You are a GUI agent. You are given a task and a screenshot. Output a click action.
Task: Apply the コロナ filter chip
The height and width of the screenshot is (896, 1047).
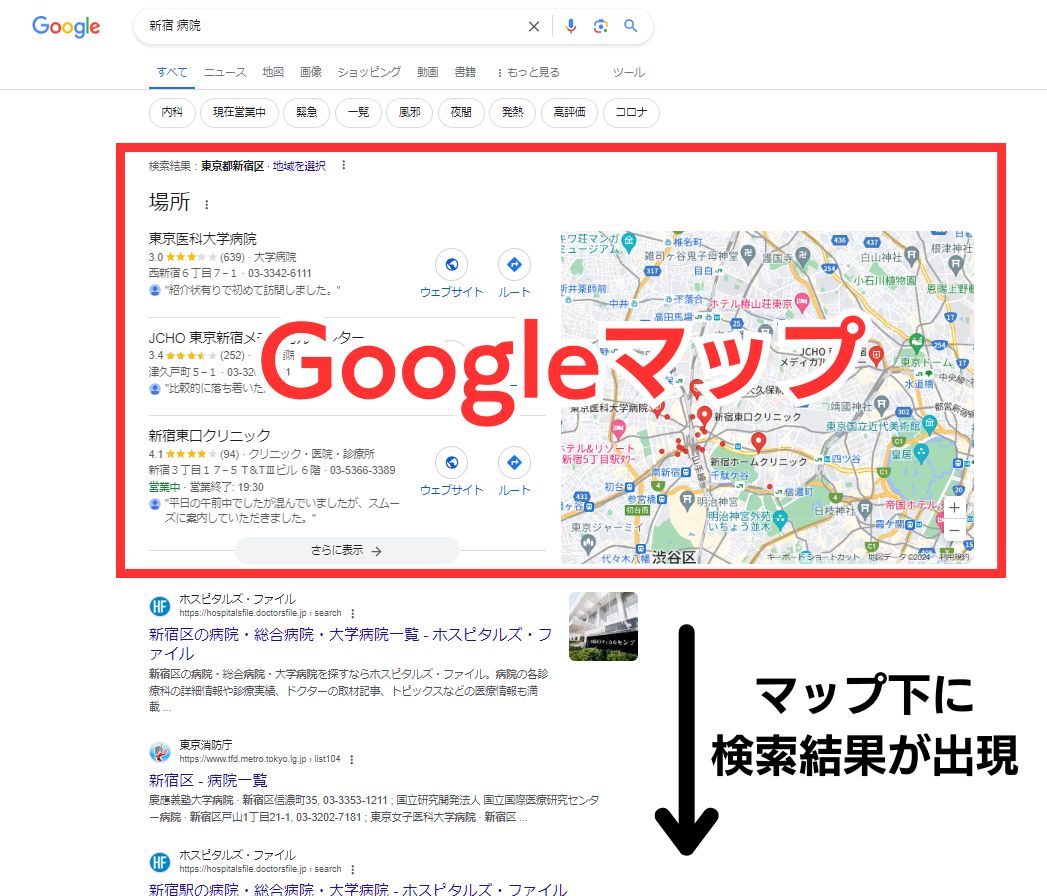pyautogui.click(x=631, y=112)
